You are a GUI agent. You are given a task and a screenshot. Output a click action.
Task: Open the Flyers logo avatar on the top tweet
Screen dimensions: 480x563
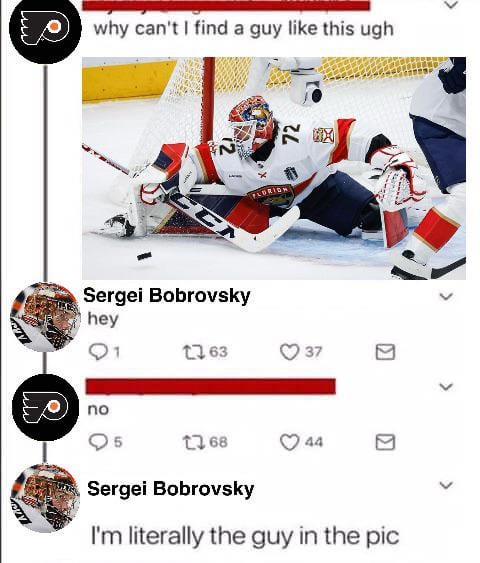click(45, 28)
